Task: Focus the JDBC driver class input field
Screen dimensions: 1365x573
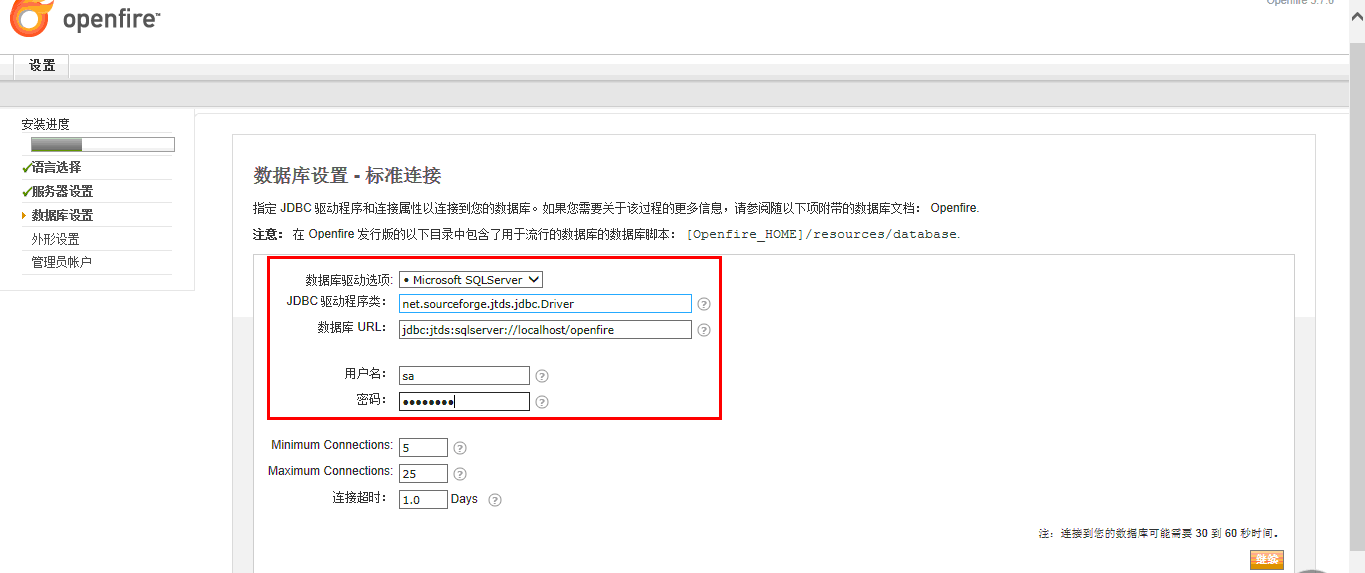Action: point(545,304)
